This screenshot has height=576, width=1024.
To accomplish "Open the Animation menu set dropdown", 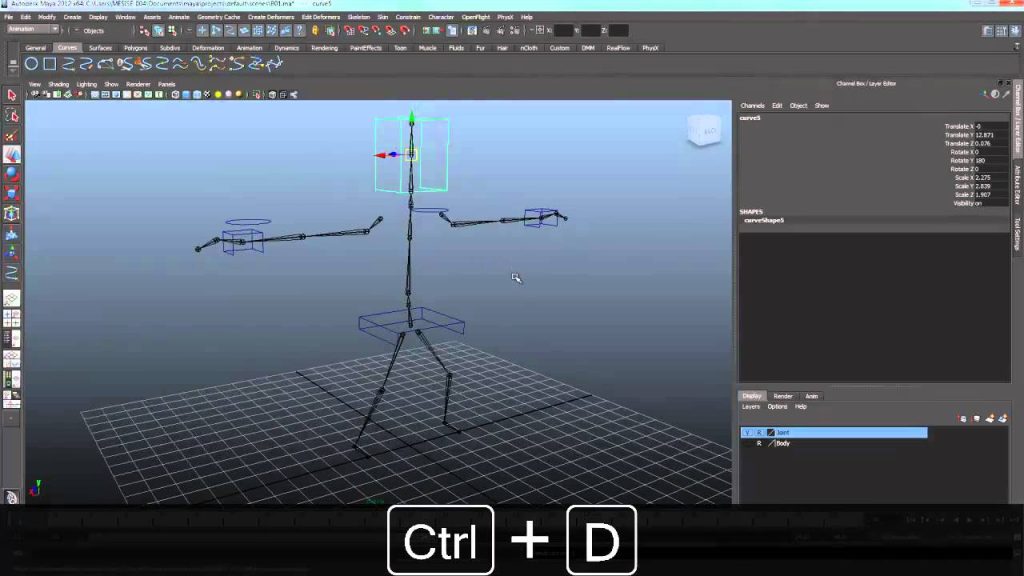I will point(33,29).
